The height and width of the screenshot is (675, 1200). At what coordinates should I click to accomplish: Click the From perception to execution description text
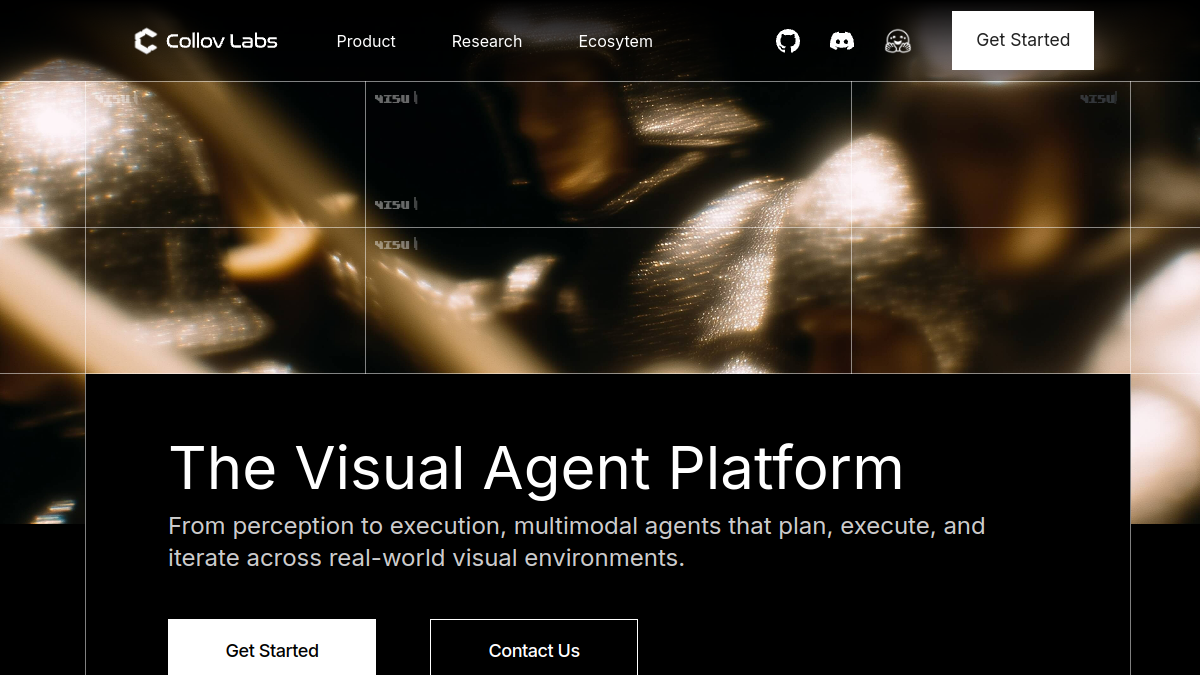(x=577, y=541)
